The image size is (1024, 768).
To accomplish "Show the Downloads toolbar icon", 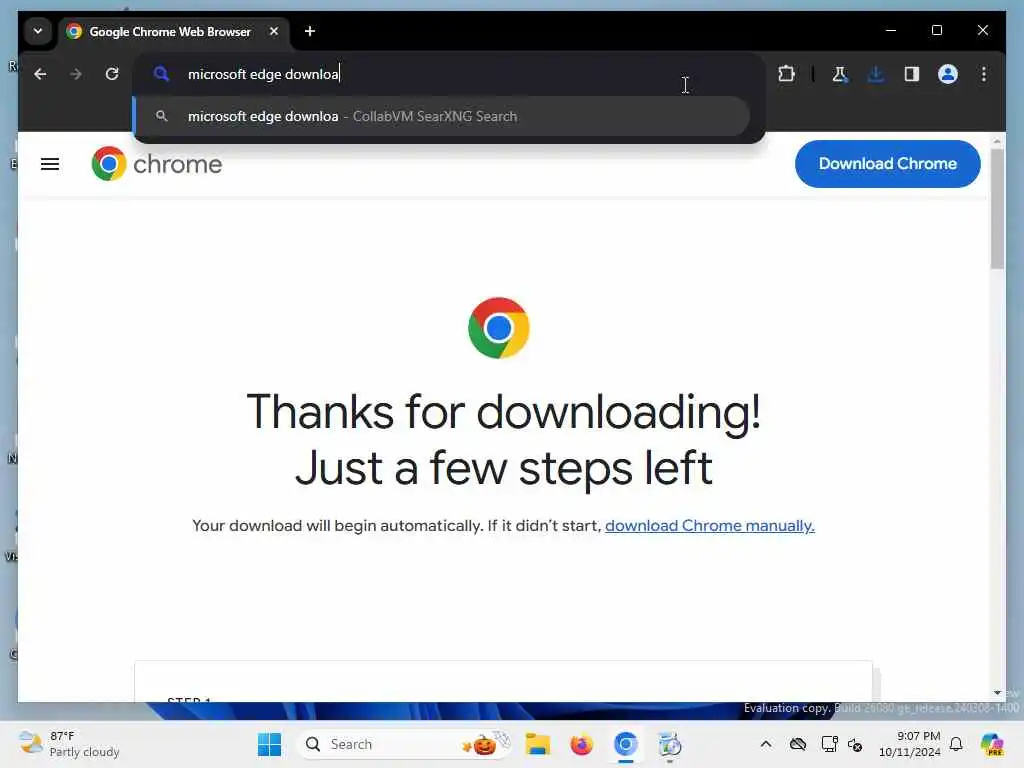I will [x=876, y=74].
